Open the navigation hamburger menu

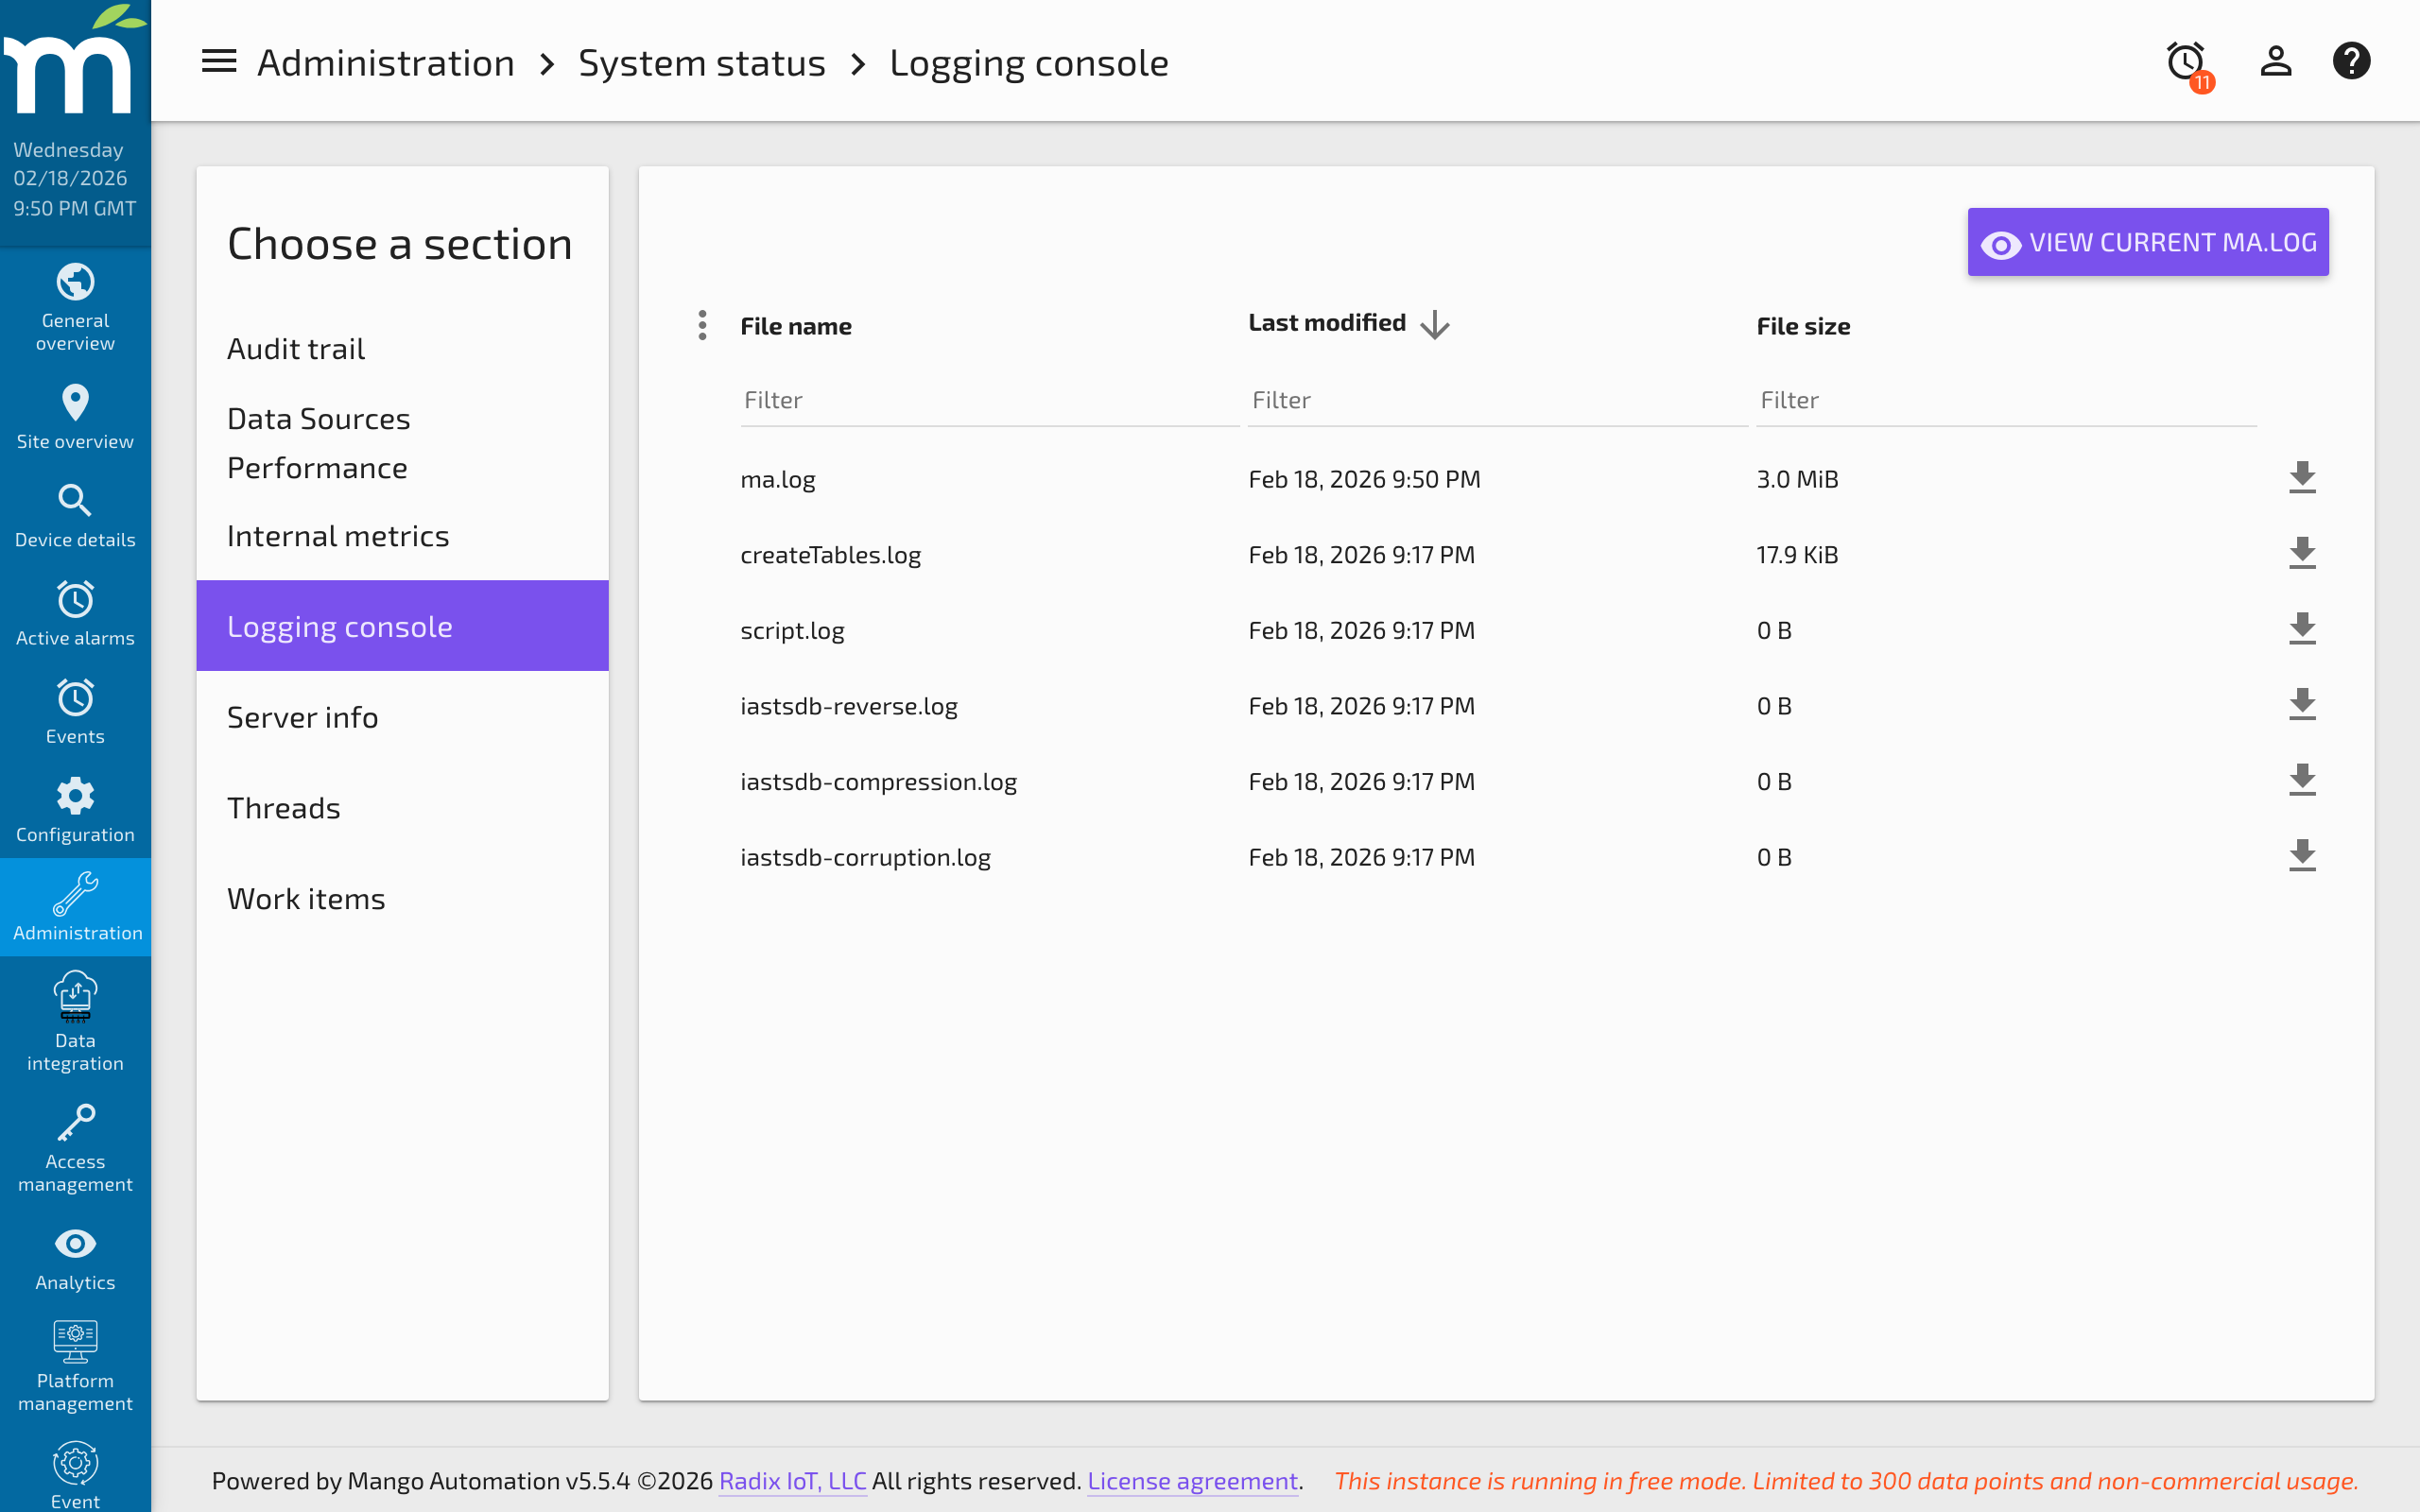[x=218, y=61]
